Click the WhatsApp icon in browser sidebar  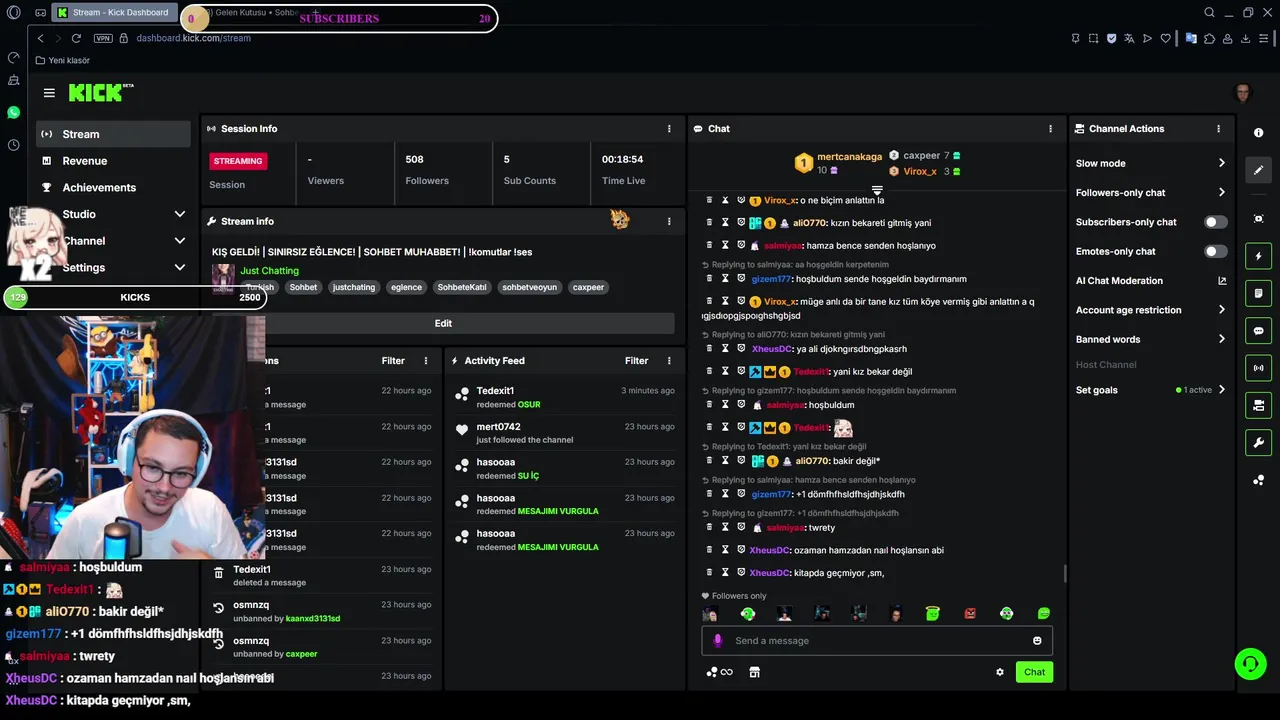coord(13,113)
